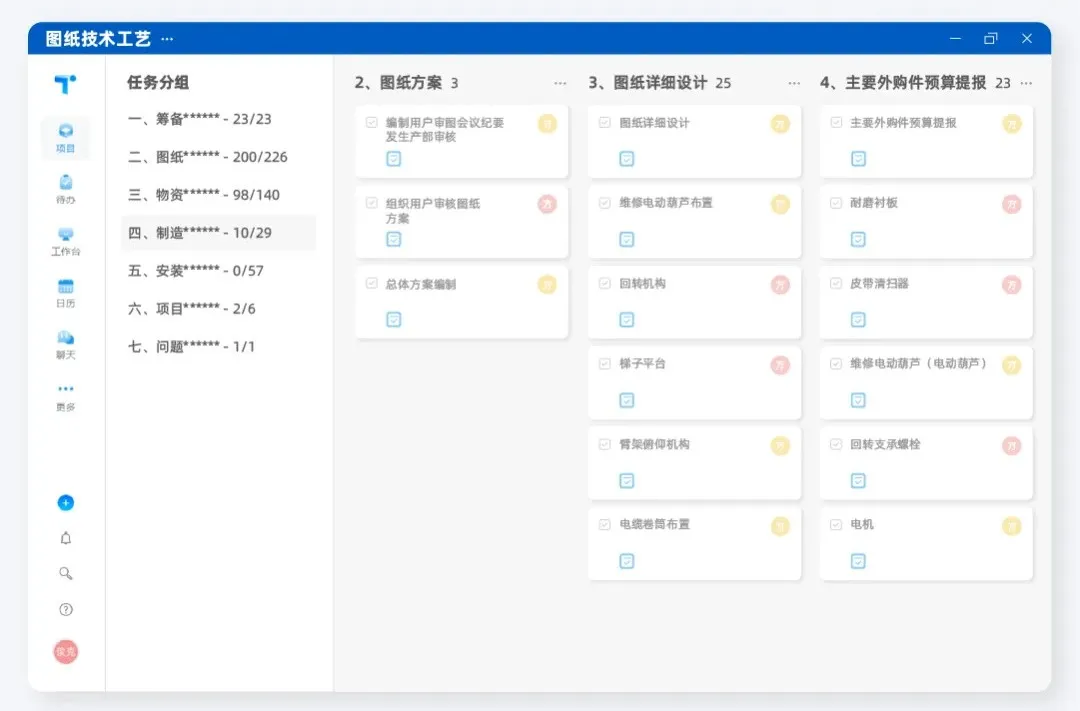
Task: Click subtask icon under 臂架俯仰机构 card
Action: tap(626, 481)
